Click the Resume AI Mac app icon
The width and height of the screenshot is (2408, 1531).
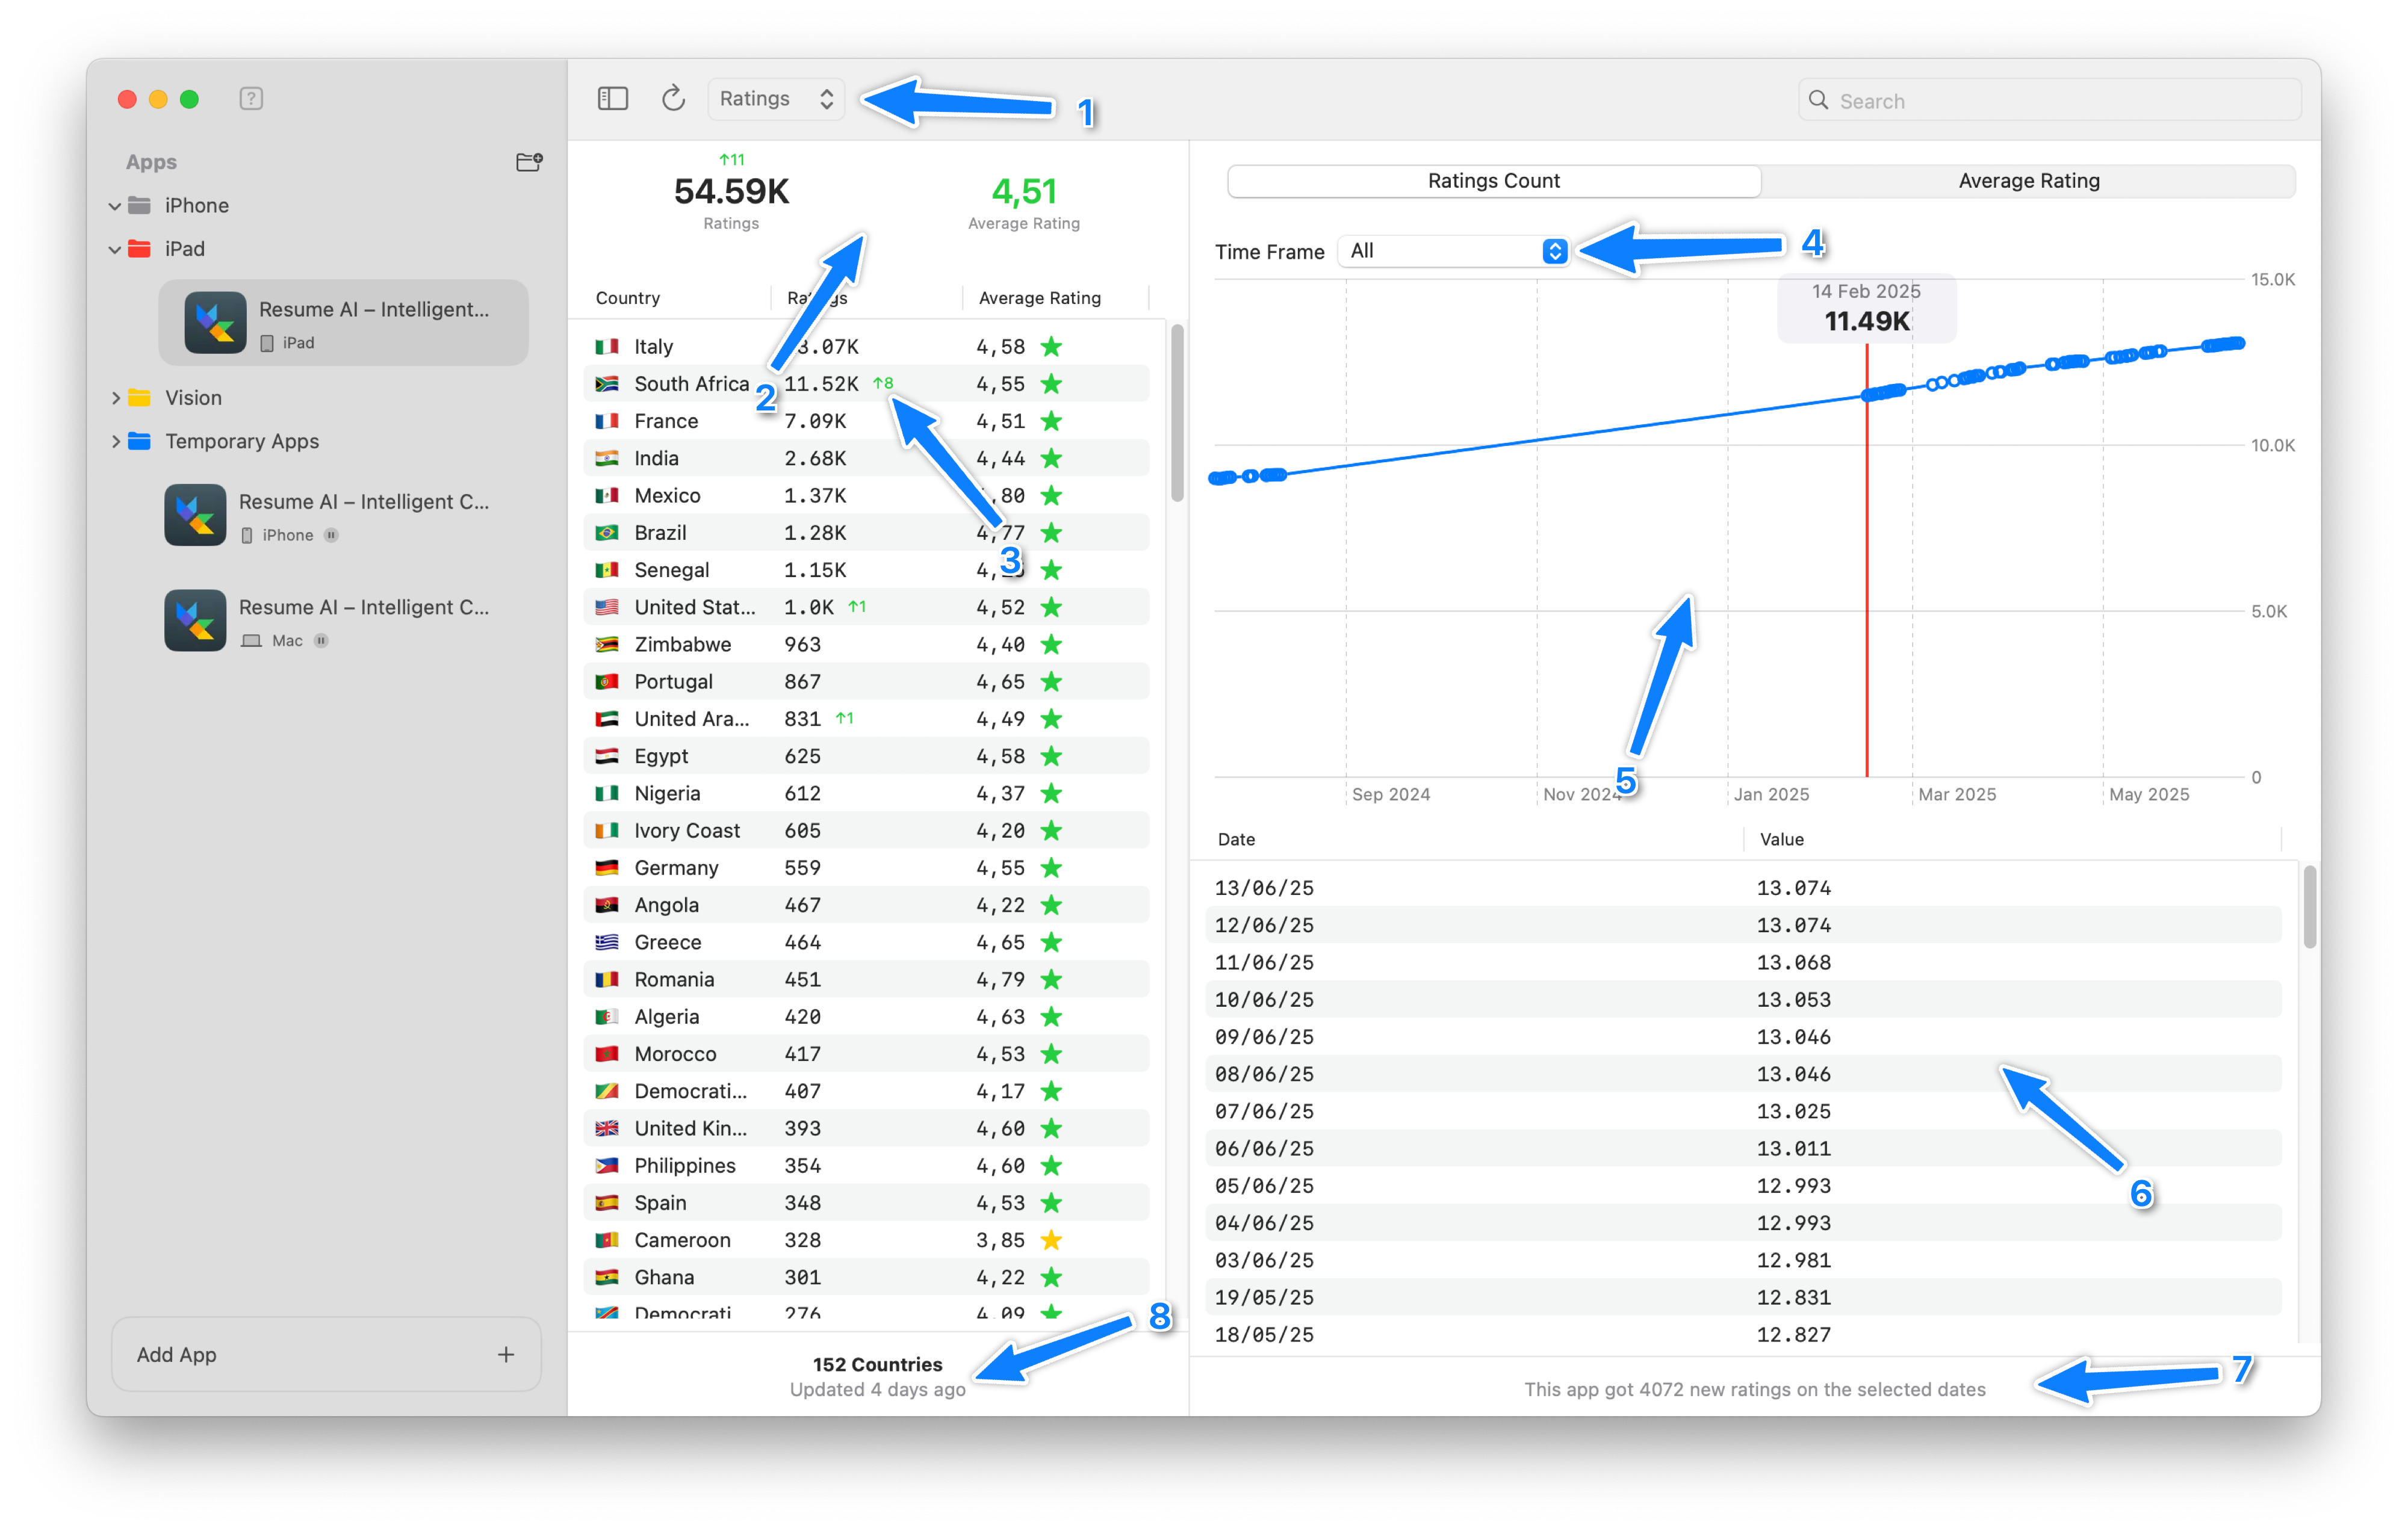[195, 620]
